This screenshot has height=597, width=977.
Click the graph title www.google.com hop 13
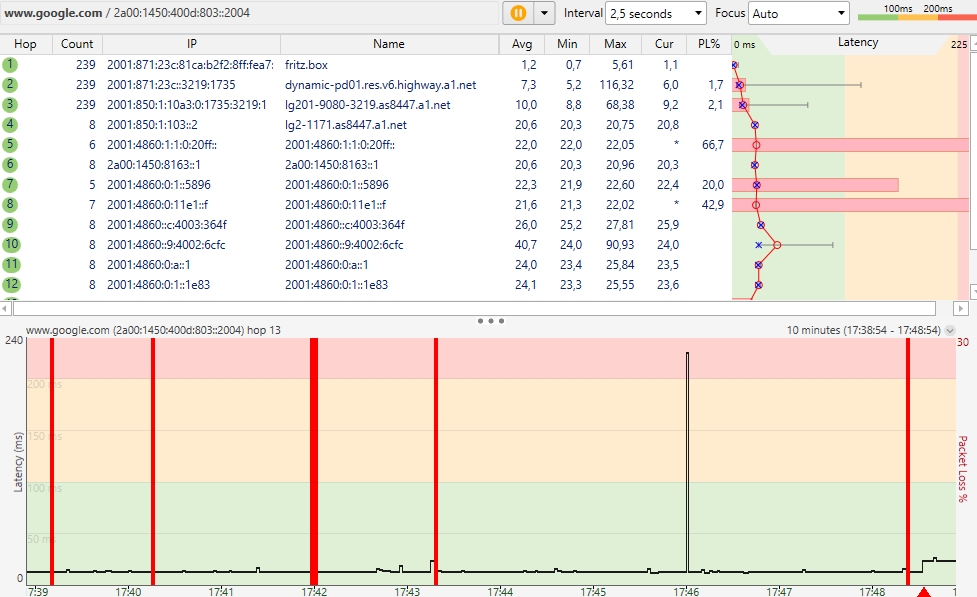click(x=153, y=330)
